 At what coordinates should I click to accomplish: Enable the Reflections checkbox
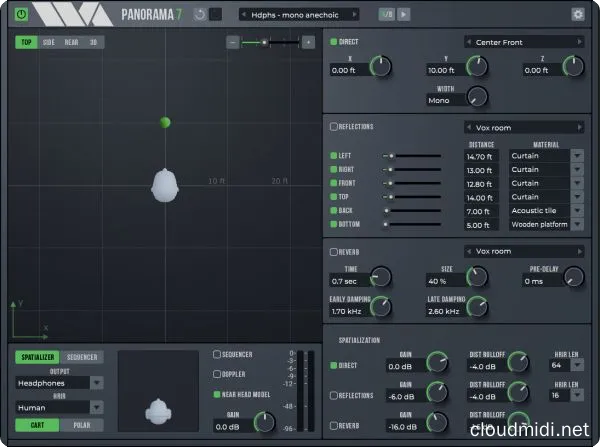pos(334,127)
